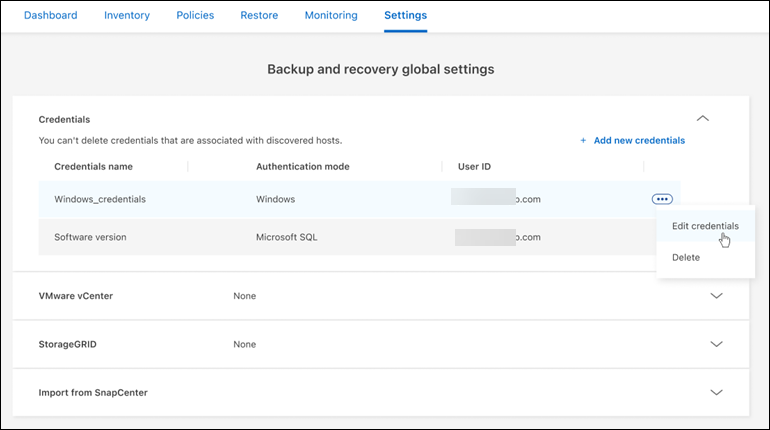Go to the Policies tab
The image size is (770, 430).
point(195,16)
